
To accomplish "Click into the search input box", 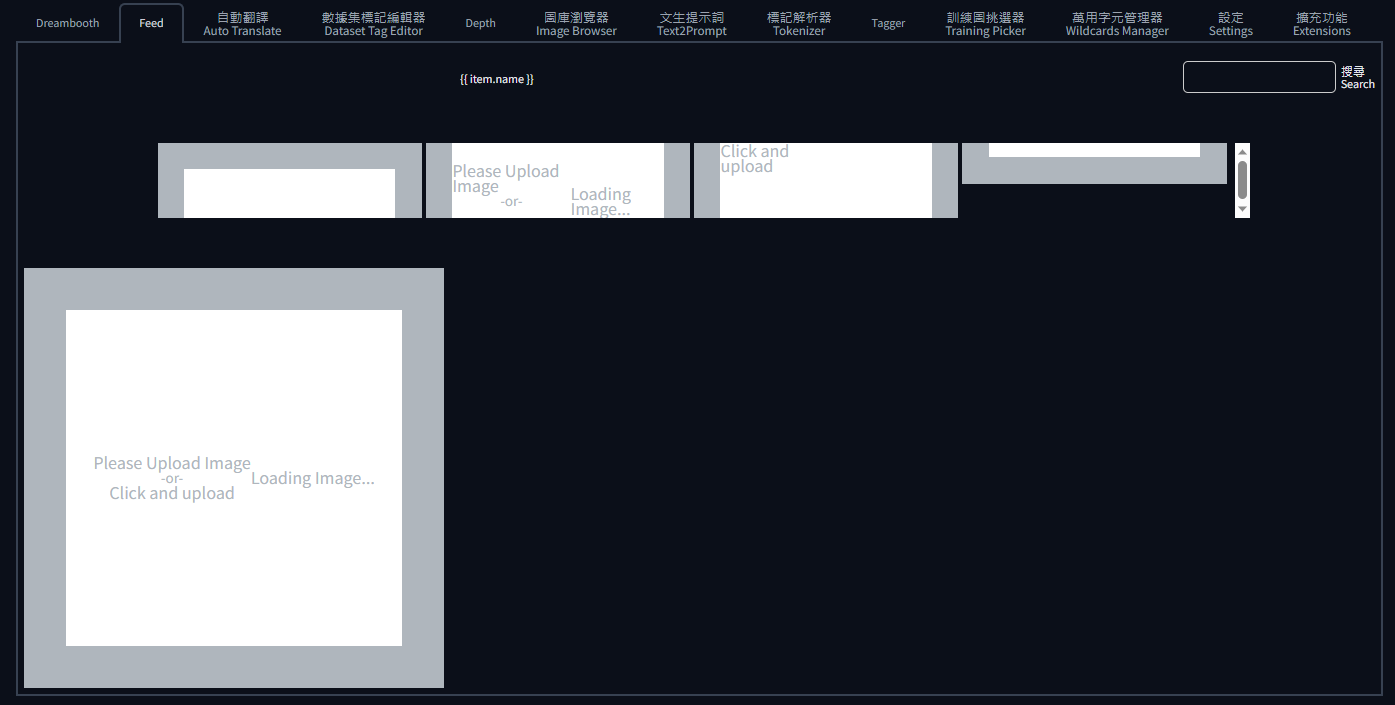I will [x=1259, y=77].
